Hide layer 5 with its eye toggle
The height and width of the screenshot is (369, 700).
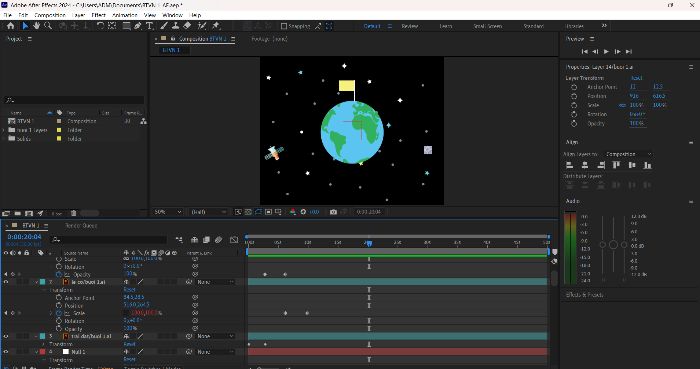tap(6, 336)
